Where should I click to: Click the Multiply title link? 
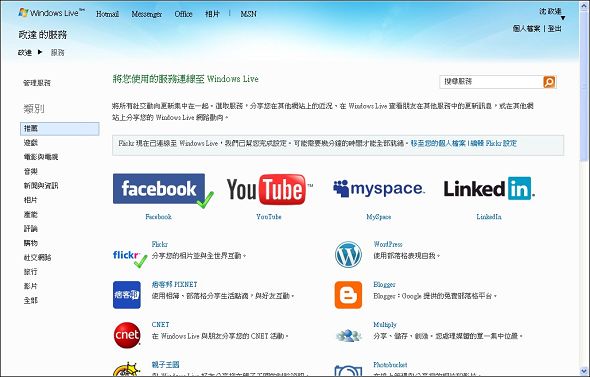pyautogui.click(x=385, y=325)
